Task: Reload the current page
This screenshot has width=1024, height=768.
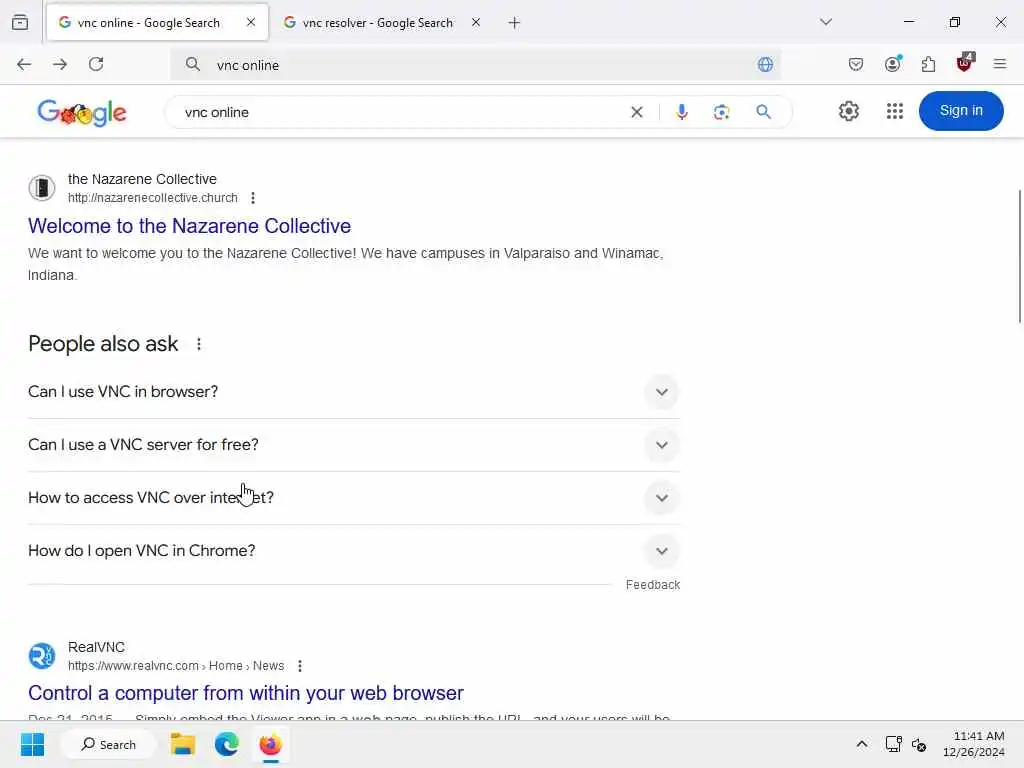Action: [x=96, y=64]
